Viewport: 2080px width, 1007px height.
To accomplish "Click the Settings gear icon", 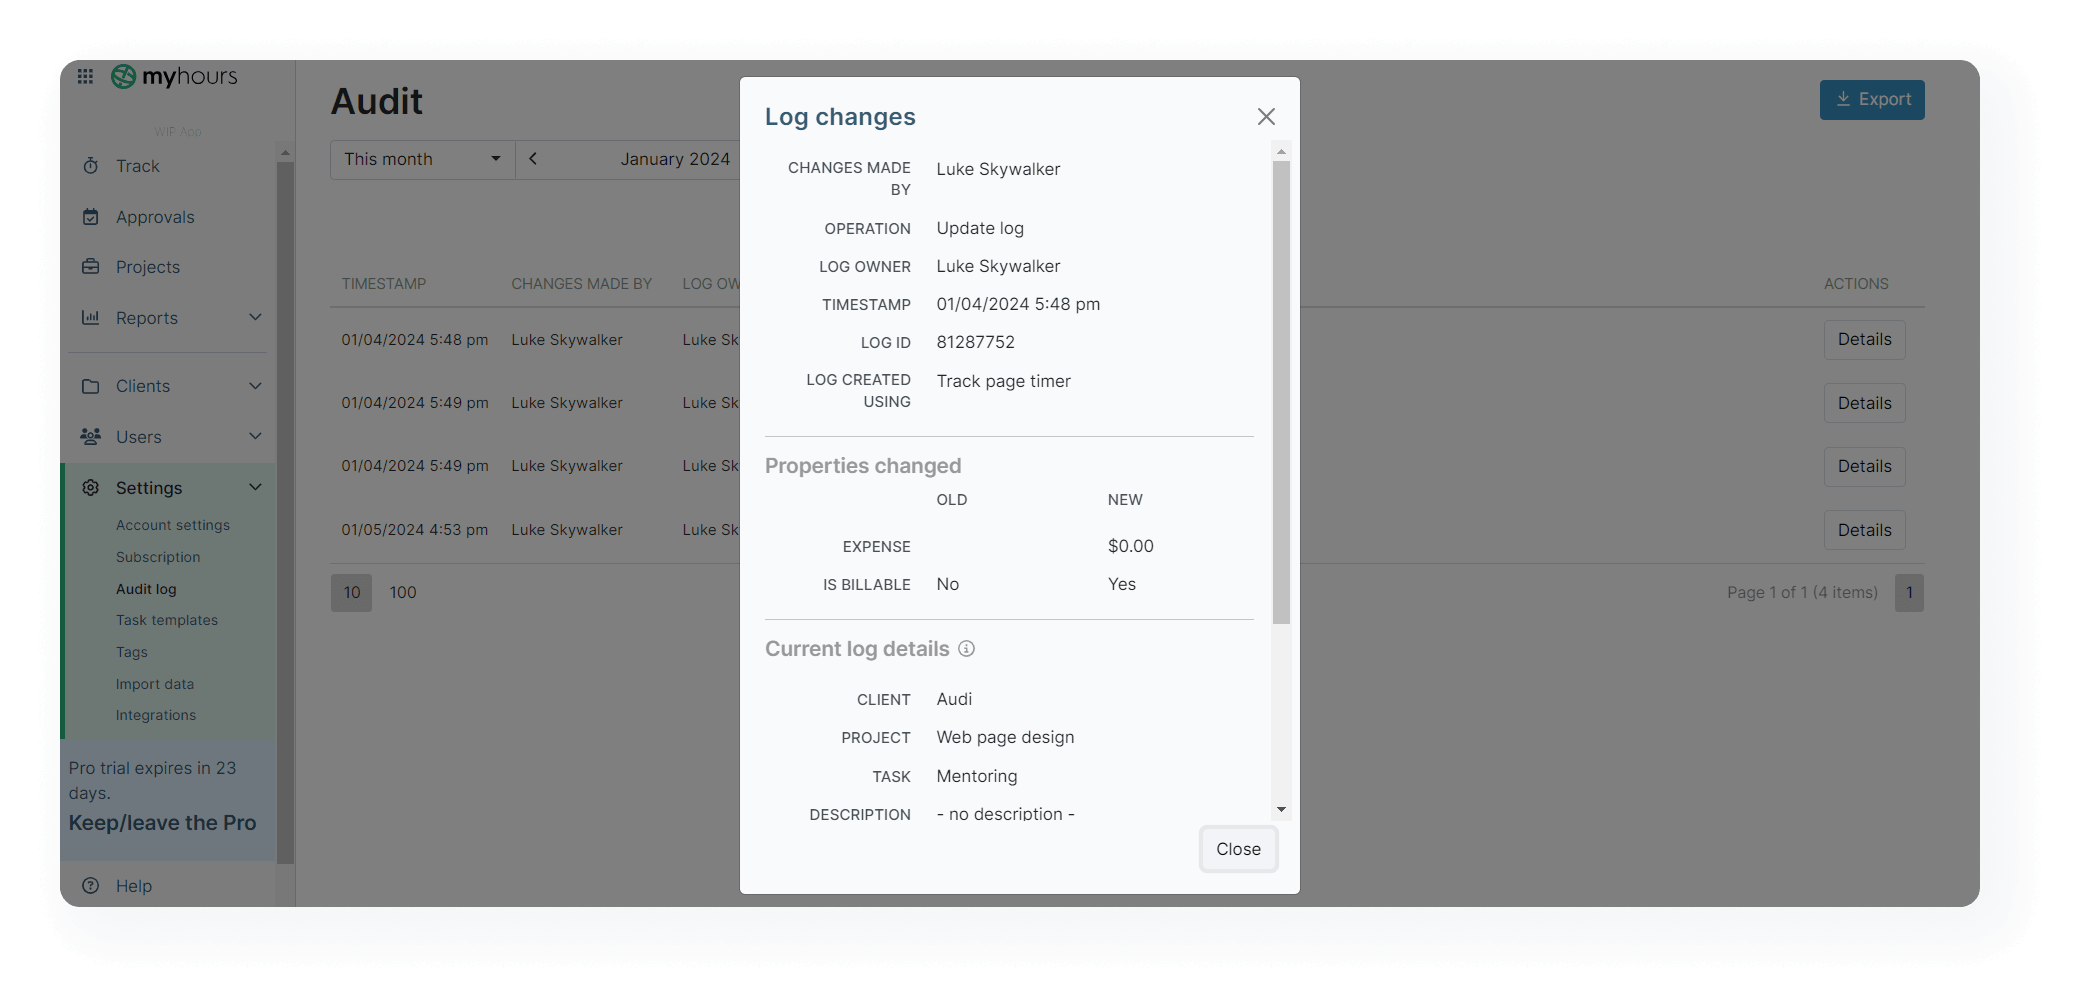I will point(91,488).
